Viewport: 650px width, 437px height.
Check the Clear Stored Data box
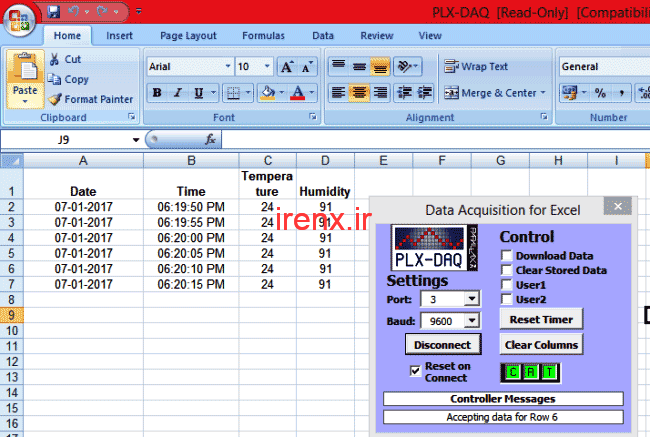click(507, 270)
